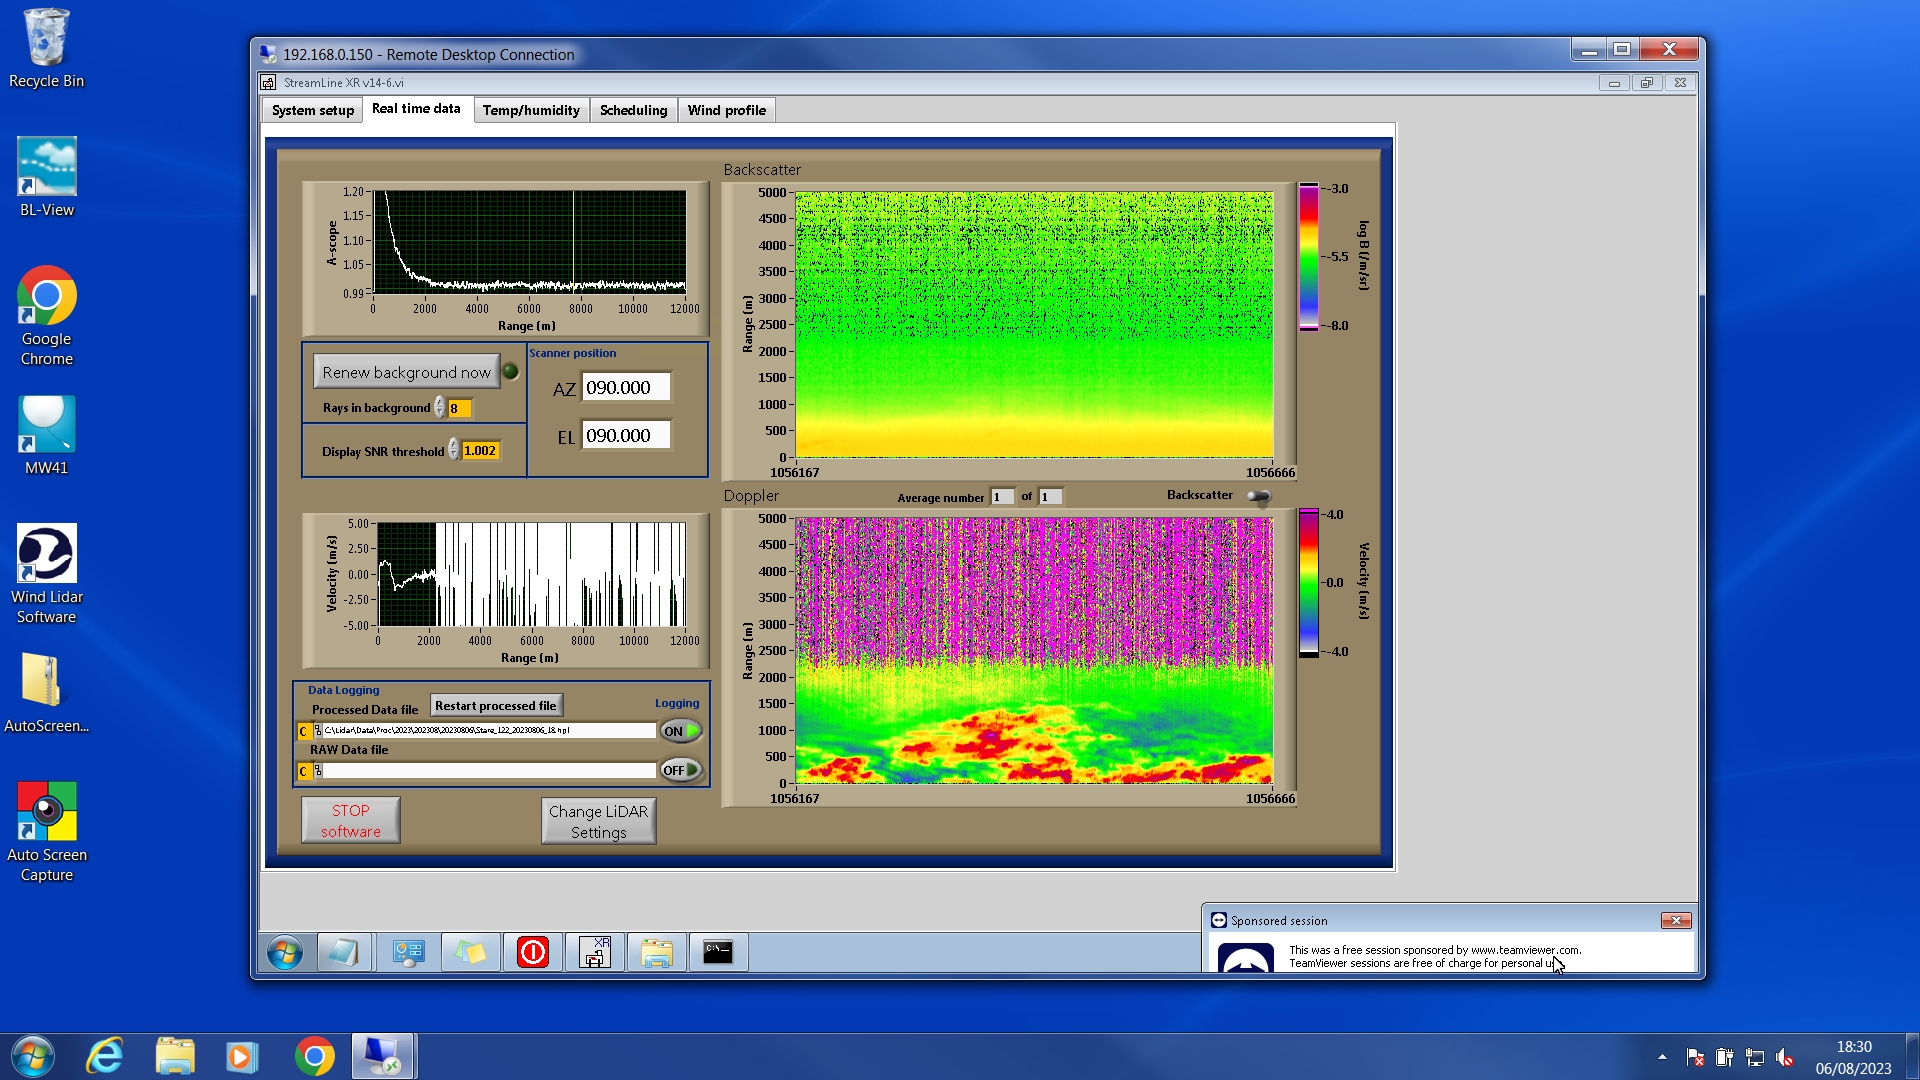Click the AZ scanner position field
This screenshot has height=1080, width=1920.
625,388
